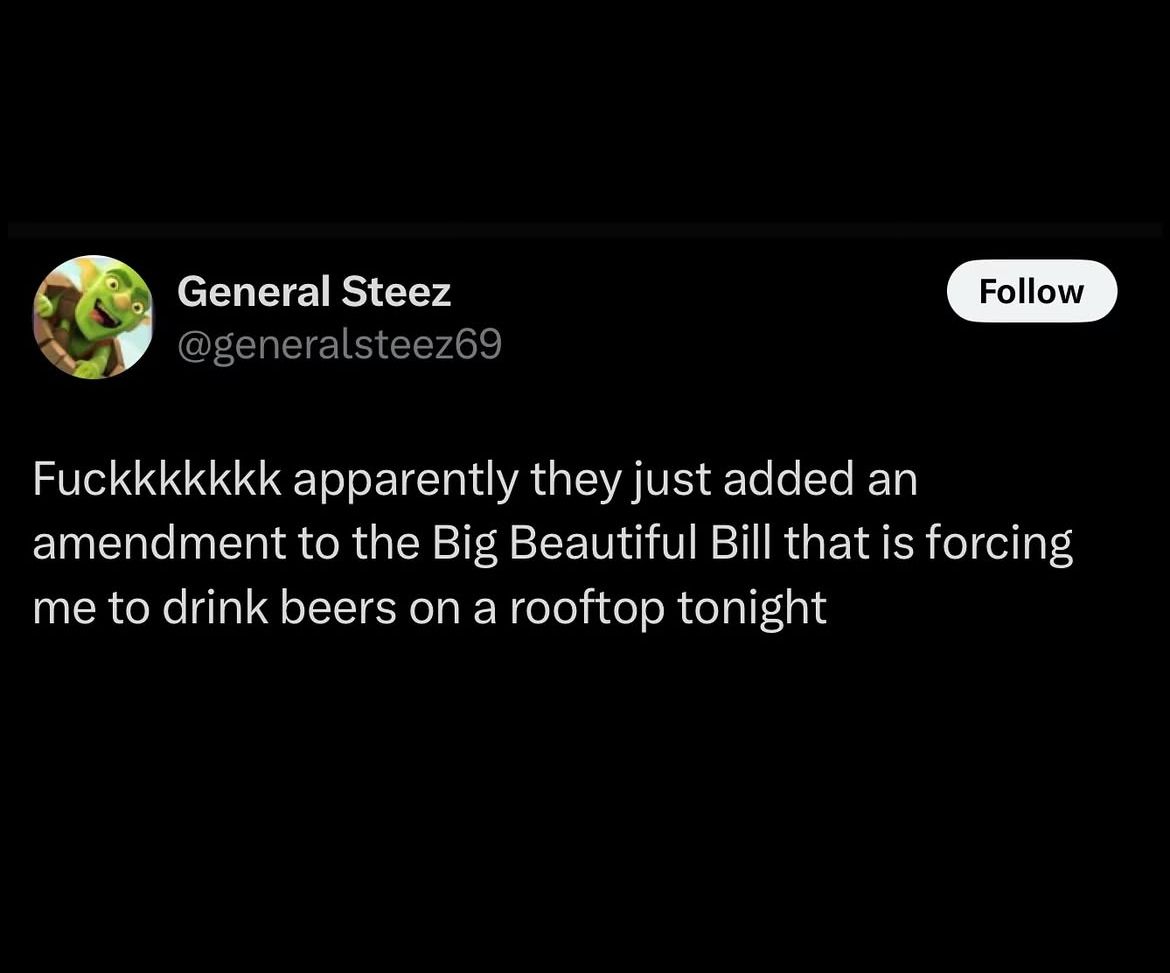
Task: Click the word "drink" in the last line
Action: (215, 608)
